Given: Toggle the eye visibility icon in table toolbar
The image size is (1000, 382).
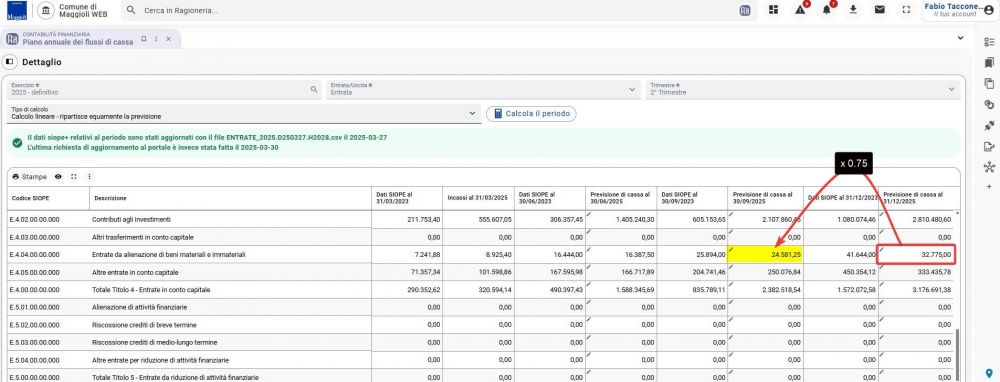Looking at the screenshot, I should pyautogui.click(x=58, y=177).
